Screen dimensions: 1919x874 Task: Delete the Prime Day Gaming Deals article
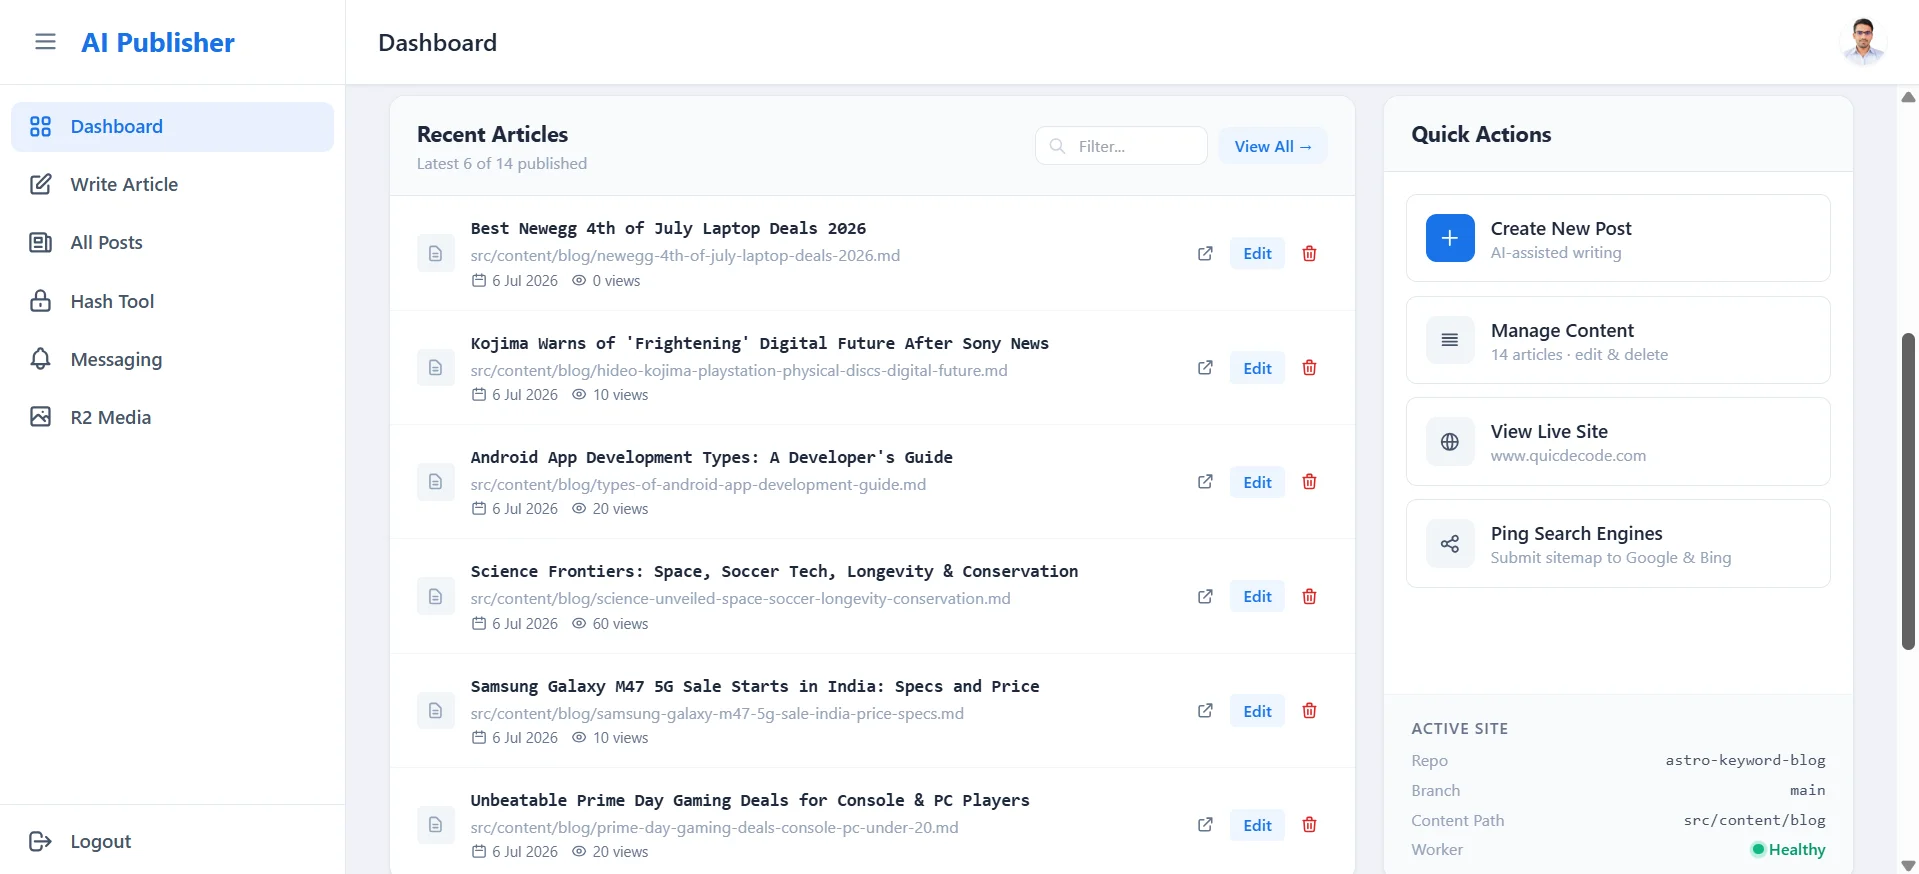pos(1309,825)
